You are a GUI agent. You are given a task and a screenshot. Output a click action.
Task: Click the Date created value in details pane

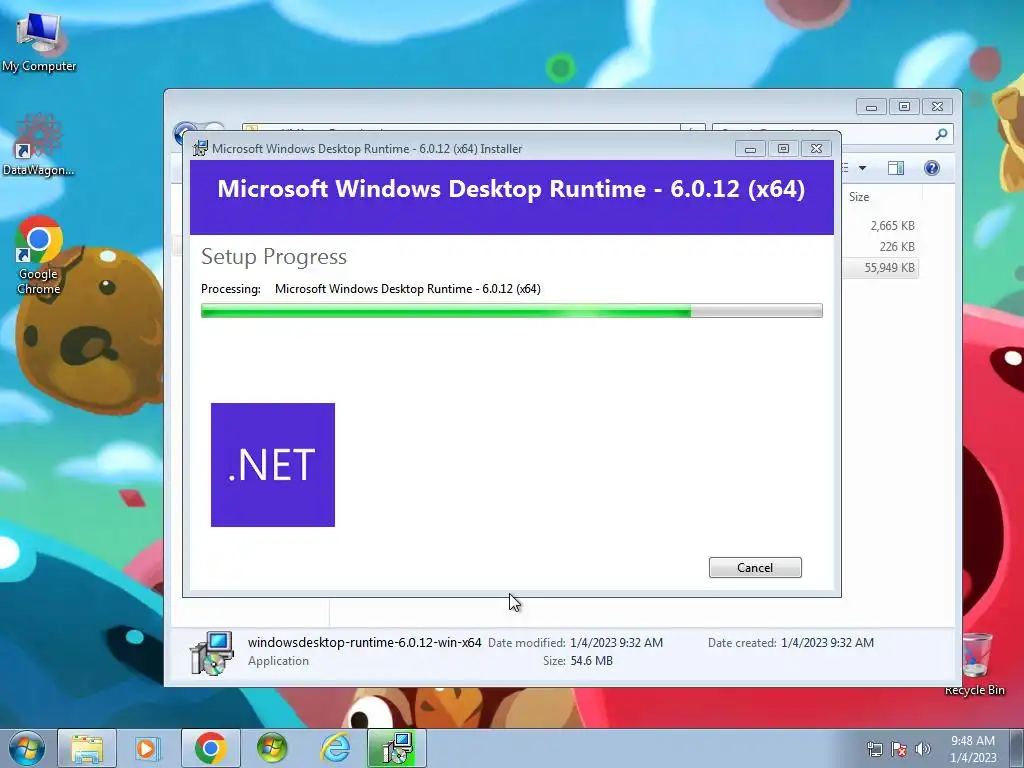(x=827, y=643)
